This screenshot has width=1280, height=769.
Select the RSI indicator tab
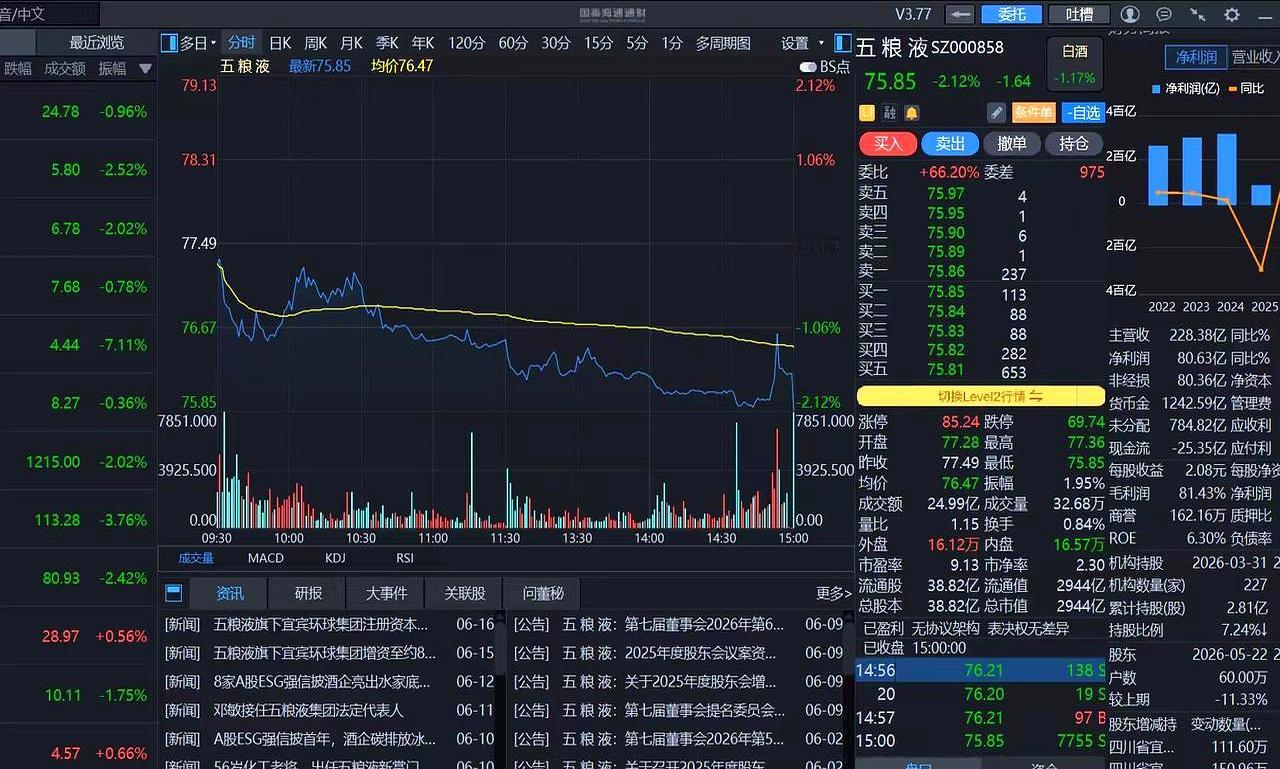point(405,558)
